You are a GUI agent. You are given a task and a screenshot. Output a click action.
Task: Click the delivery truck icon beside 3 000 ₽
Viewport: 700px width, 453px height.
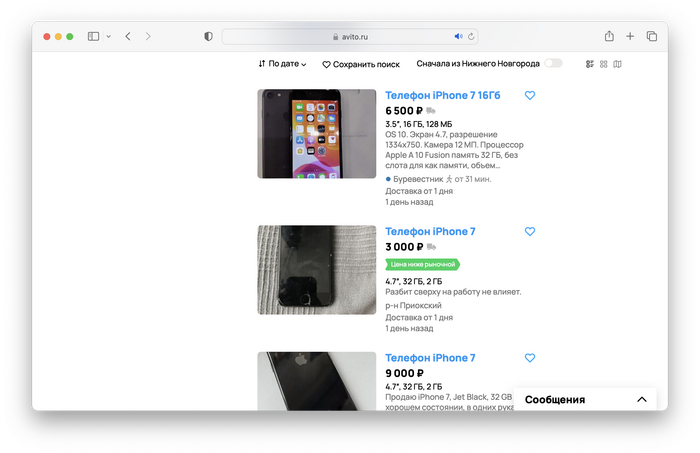[431, 247]
